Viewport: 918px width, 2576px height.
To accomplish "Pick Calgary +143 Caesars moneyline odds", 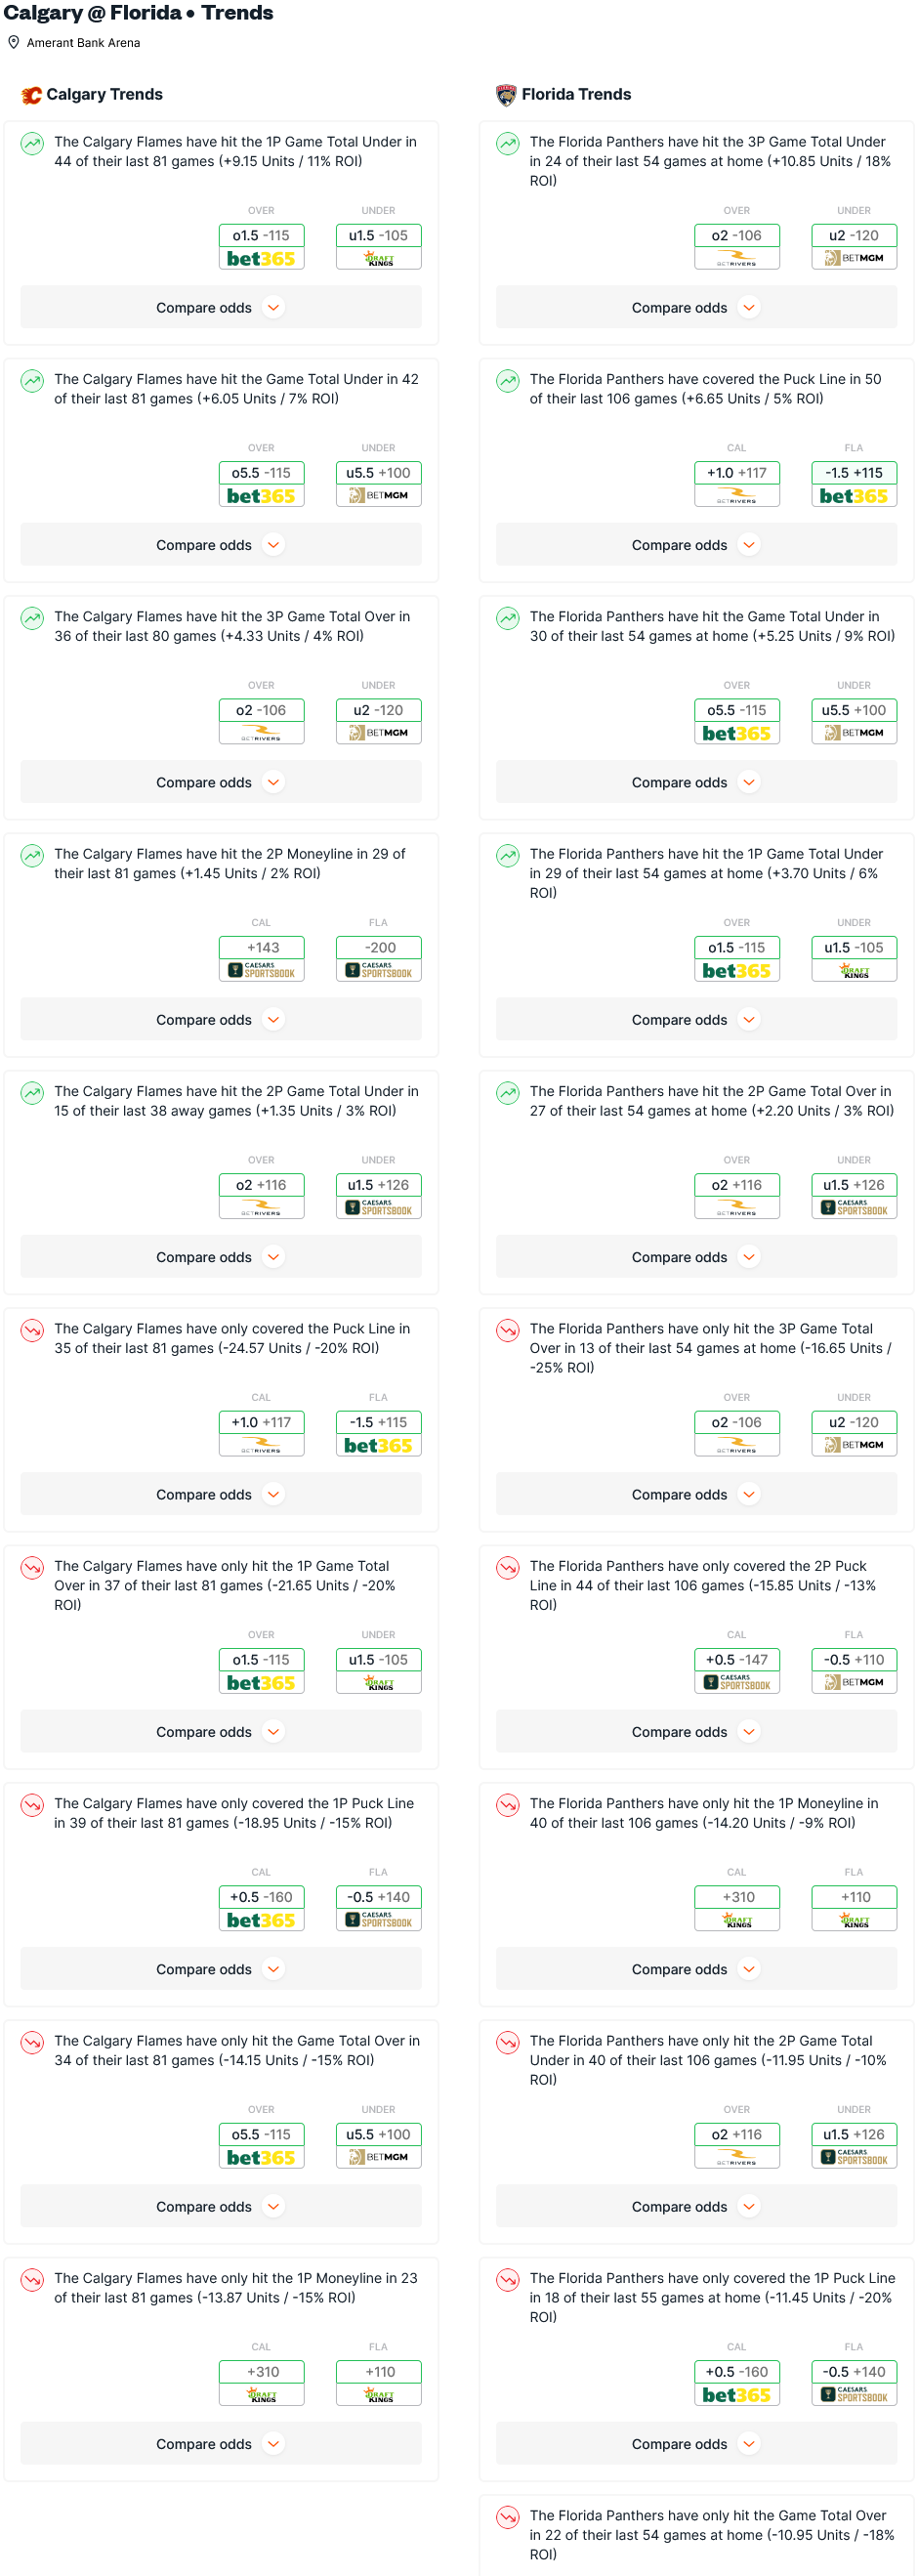I will (262, 959).
